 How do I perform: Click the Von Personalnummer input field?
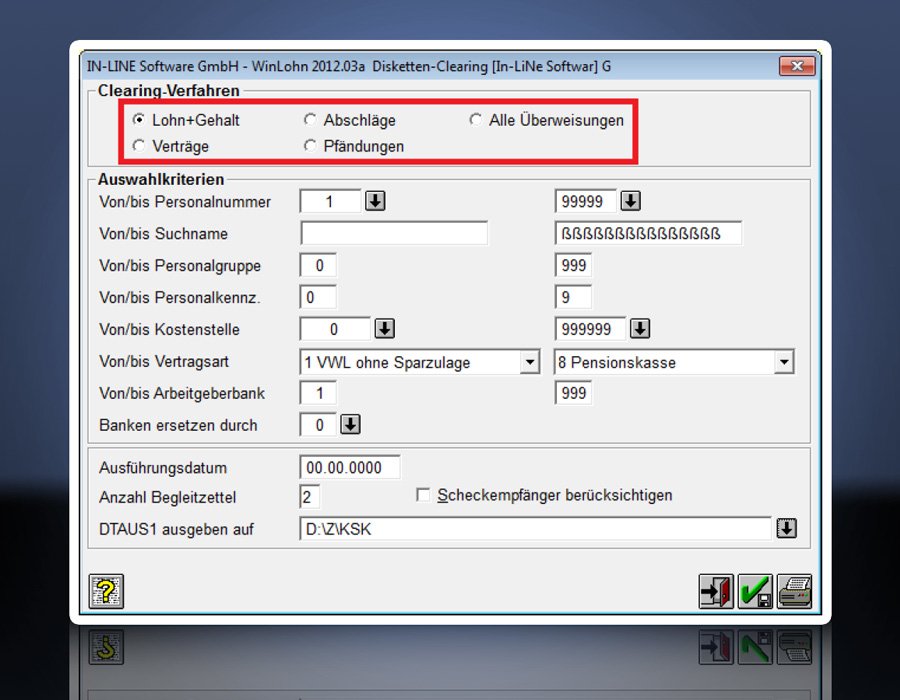coord(331,201)
